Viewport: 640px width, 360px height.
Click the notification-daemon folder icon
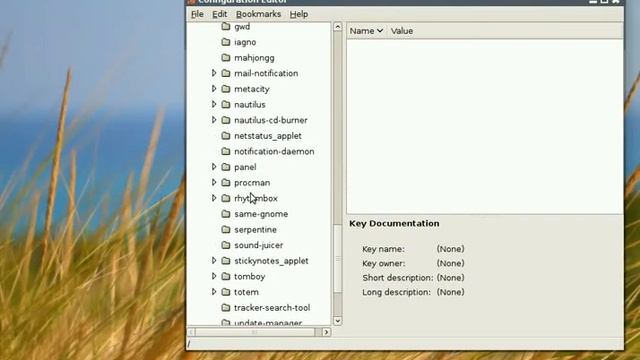[226, 151]
